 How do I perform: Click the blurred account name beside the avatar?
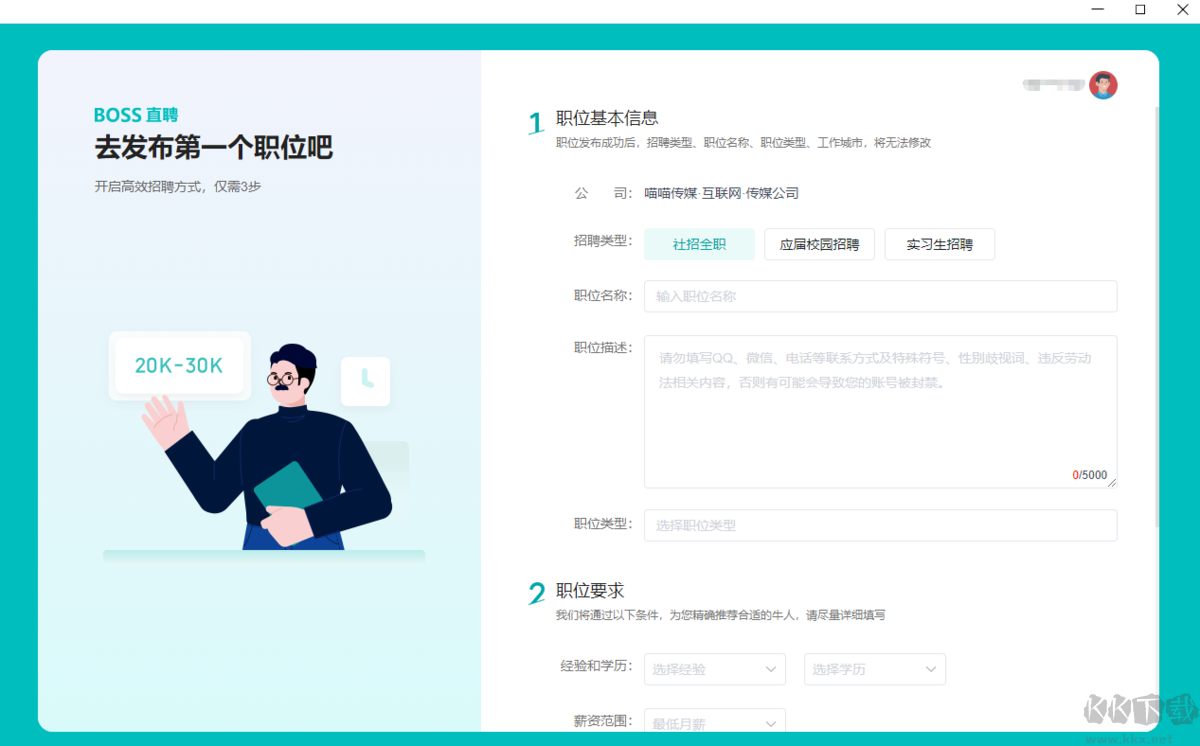click(x=1055, y=85)
